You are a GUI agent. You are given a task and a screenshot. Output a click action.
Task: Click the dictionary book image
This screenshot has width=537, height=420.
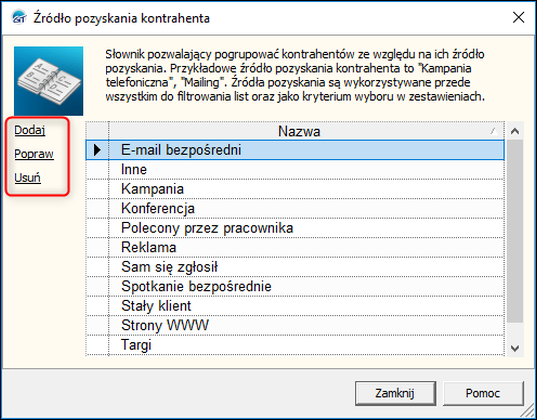tap(49, 81)
